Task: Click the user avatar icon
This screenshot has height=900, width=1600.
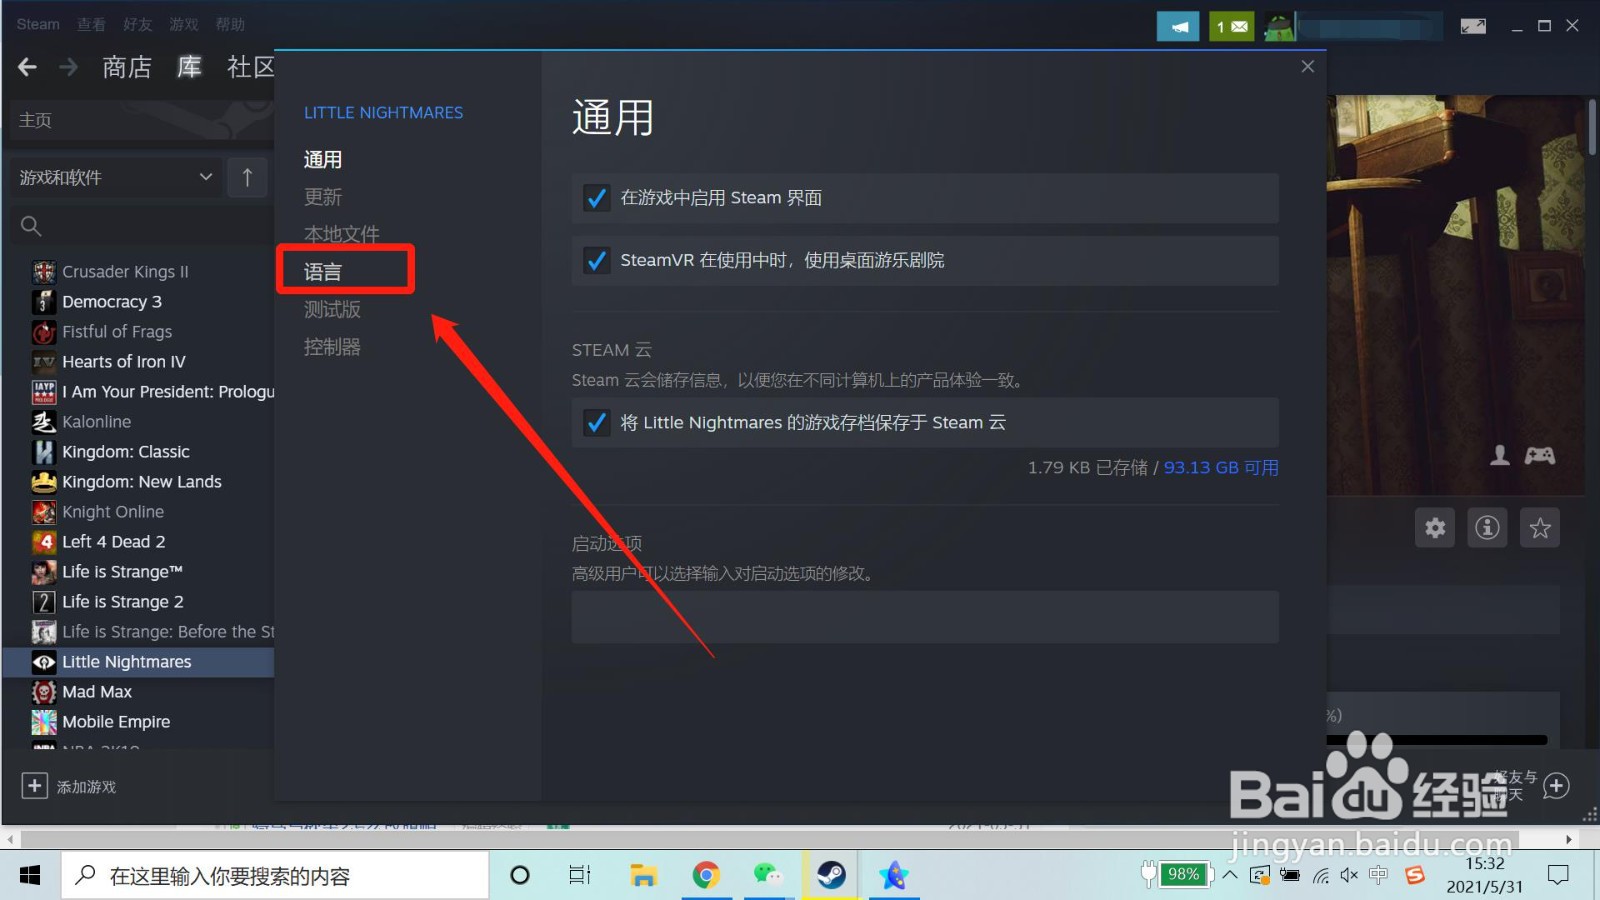Action: click(1279, 26)
